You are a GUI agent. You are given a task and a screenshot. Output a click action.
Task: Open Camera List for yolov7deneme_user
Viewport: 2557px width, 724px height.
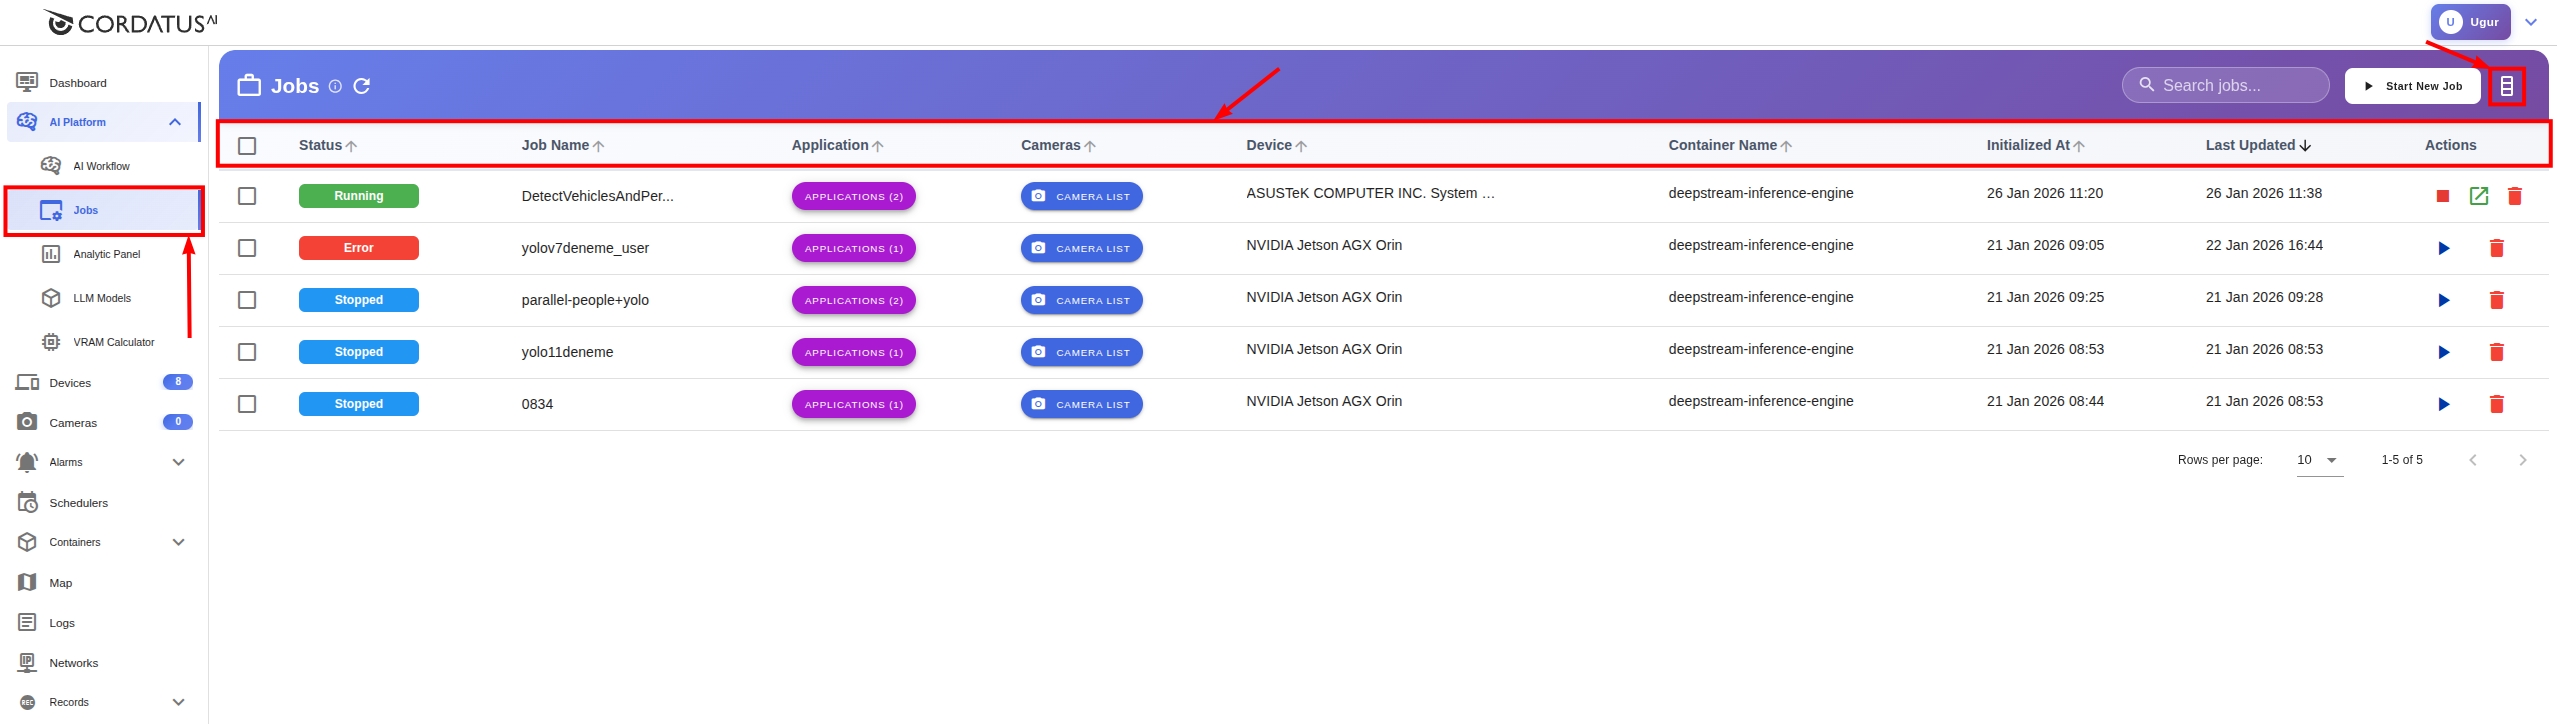tap(1081, 249)
